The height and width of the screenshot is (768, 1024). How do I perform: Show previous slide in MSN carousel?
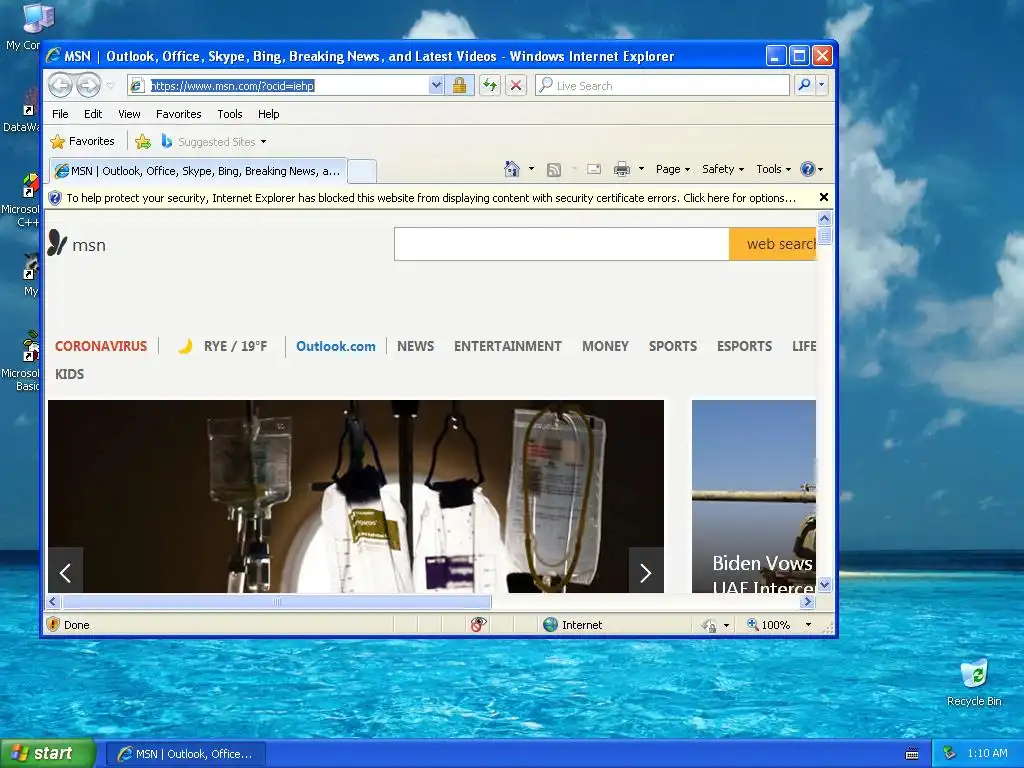tap(65, 573)
